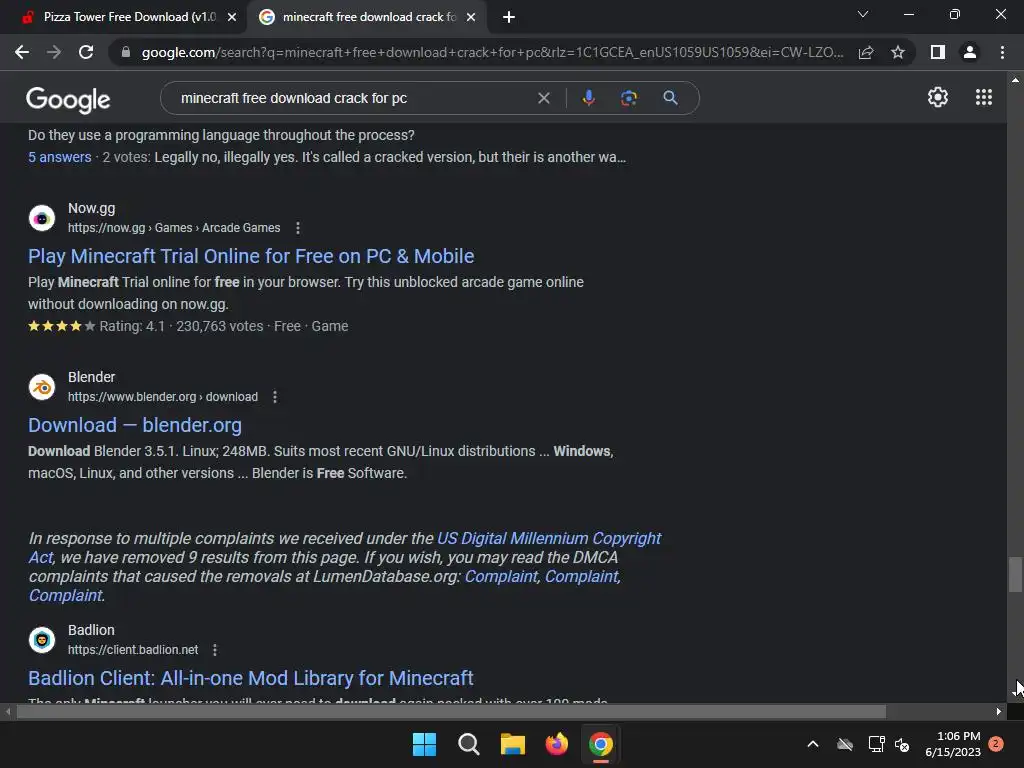Viewport: 1024px width, 768px height.
Task: Focus the Chrome address bar URL
Action: click(492, 52)
